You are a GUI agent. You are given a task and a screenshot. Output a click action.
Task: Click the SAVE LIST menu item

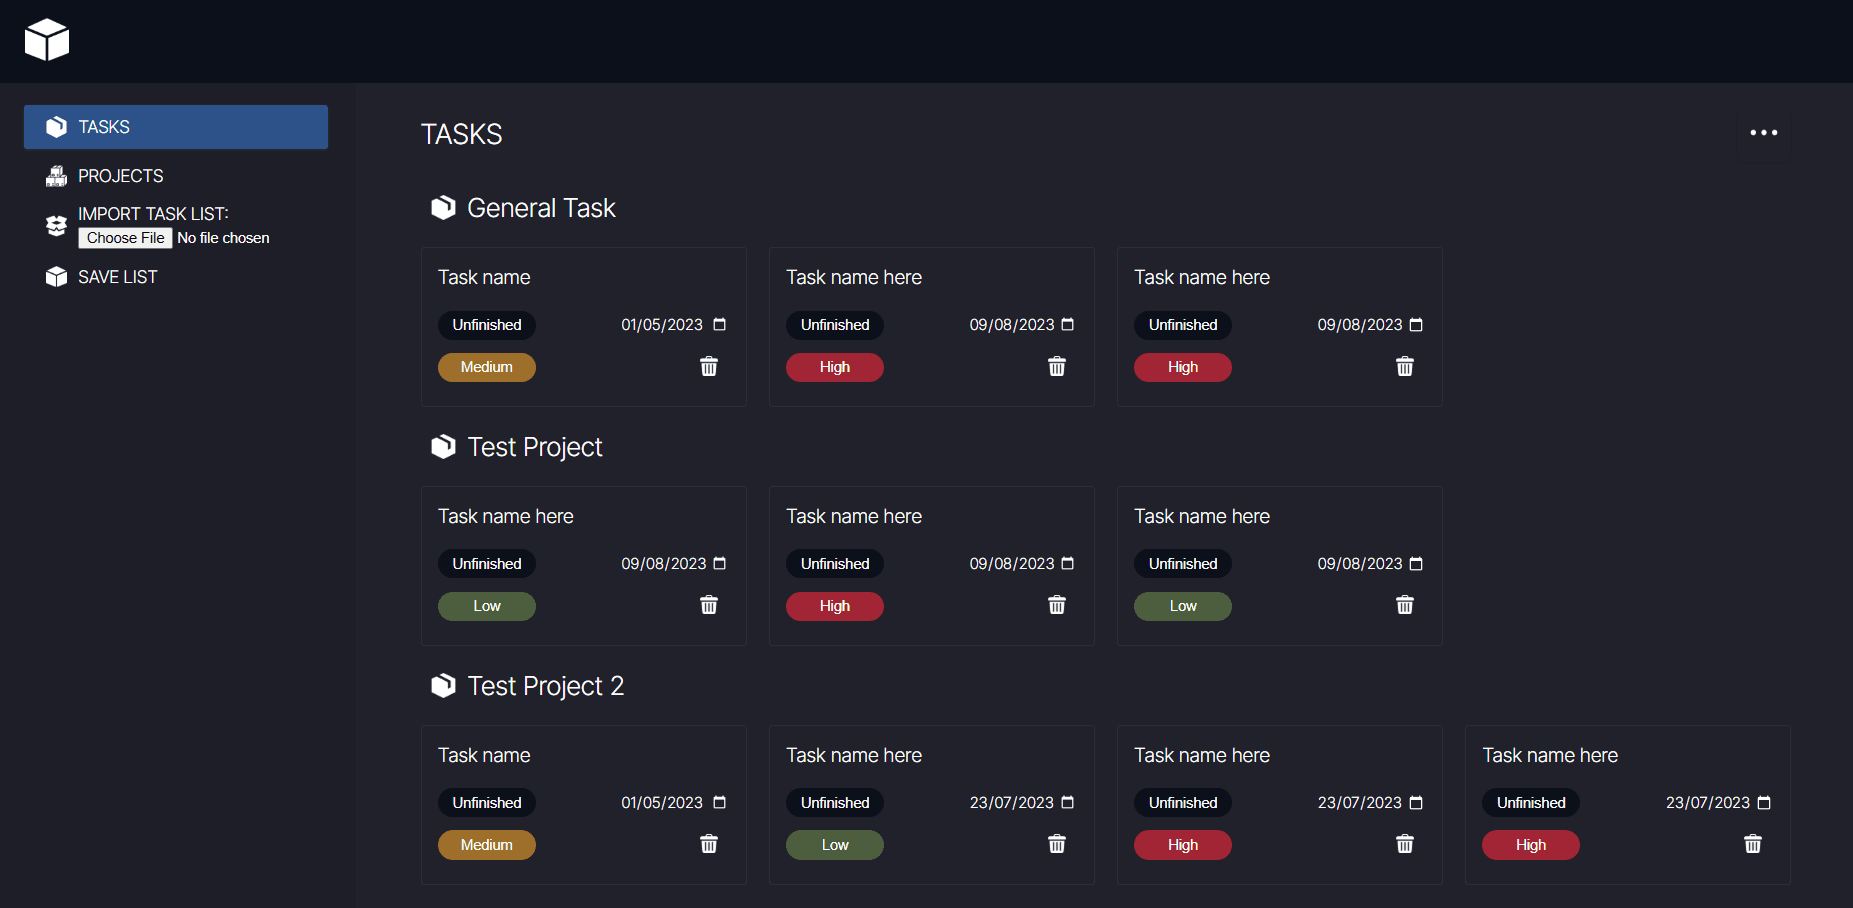[118, 277]
